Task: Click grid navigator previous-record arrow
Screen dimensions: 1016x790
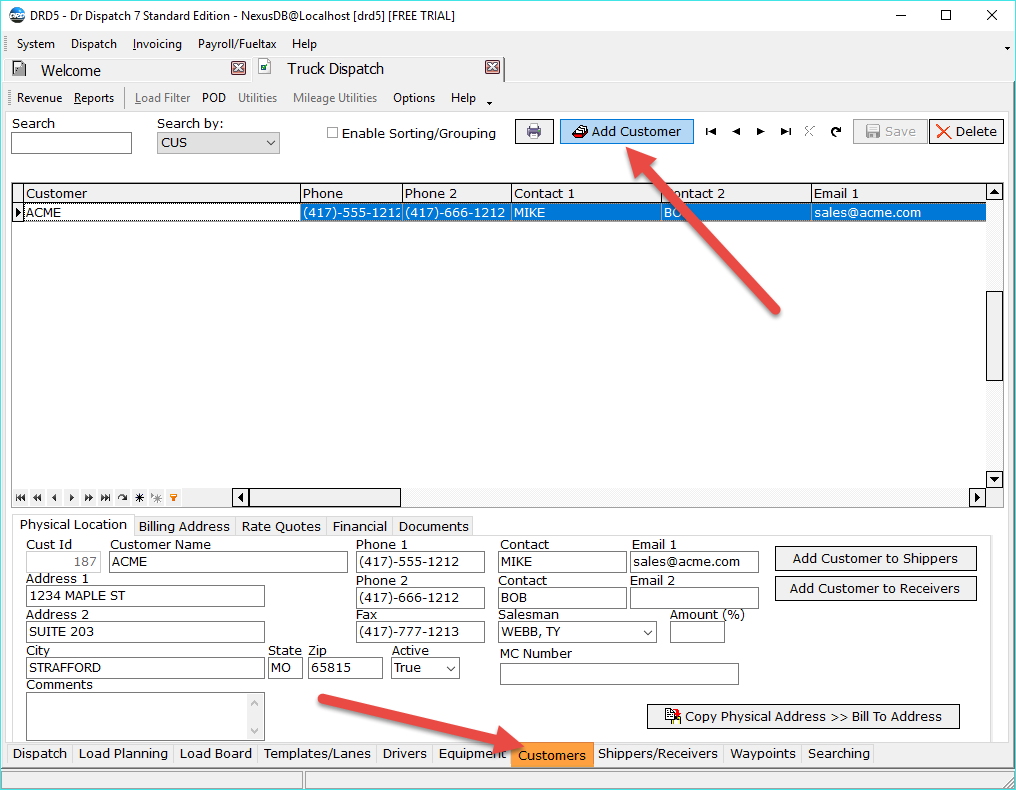Action: tap(54, 498)
